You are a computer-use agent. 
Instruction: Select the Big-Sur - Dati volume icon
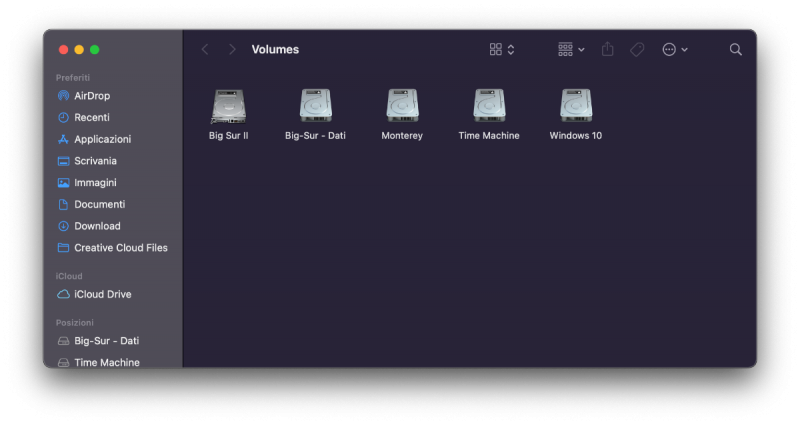click(x=315, y=106)
